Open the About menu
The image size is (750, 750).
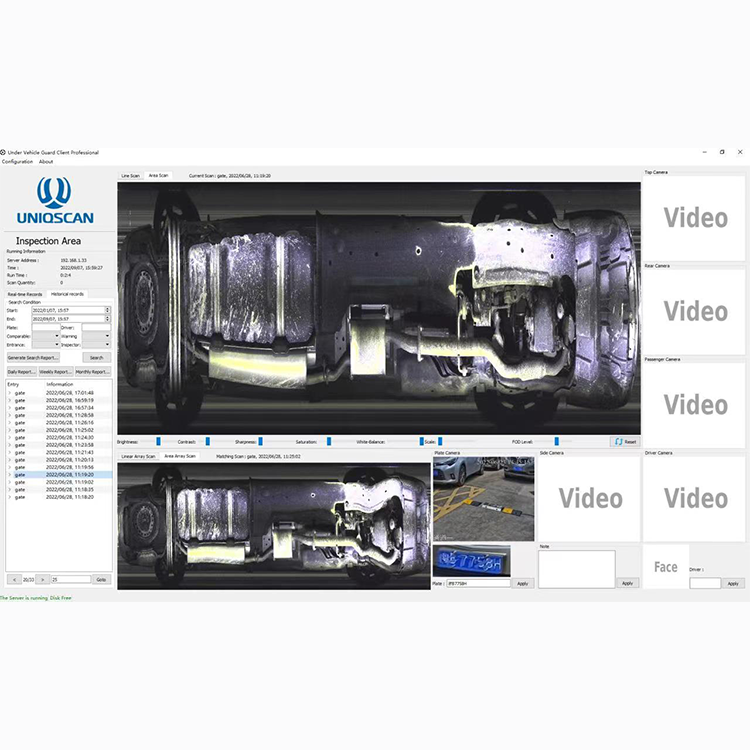click(x=46, y=162)
